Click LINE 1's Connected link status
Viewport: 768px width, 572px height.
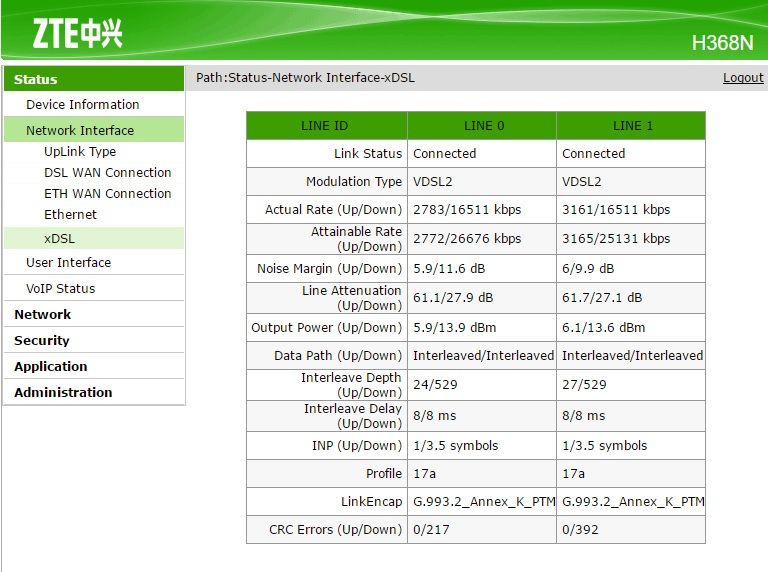(x=593, y=154)
